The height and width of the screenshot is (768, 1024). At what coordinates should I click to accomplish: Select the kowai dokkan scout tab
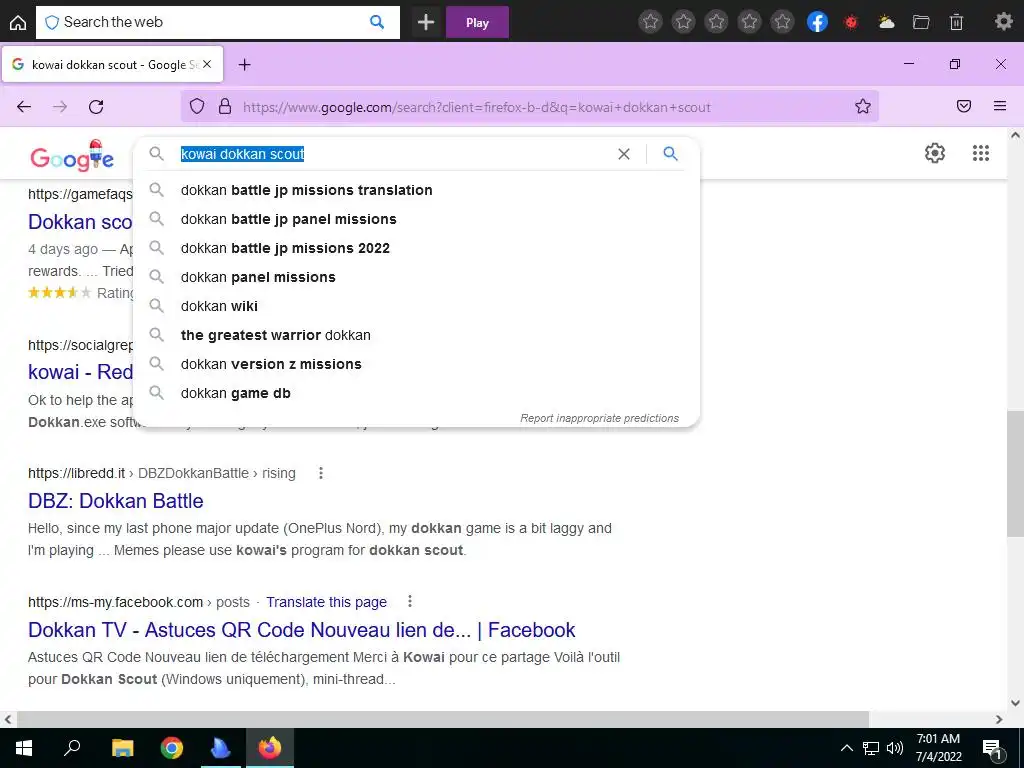coord(113,64)
